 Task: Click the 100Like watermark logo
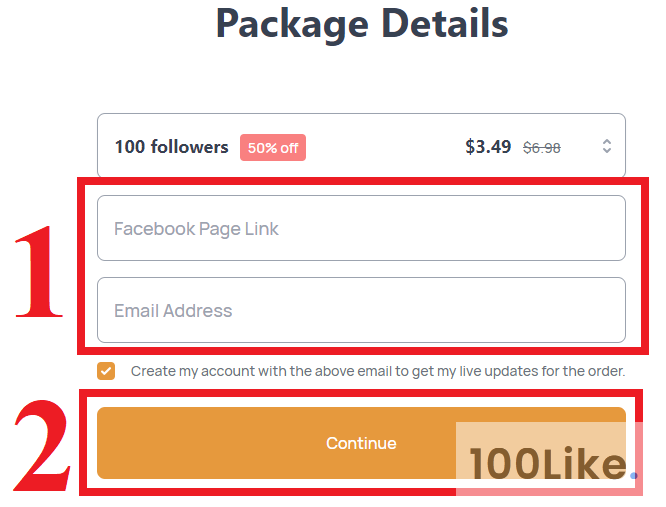(547, 463)
